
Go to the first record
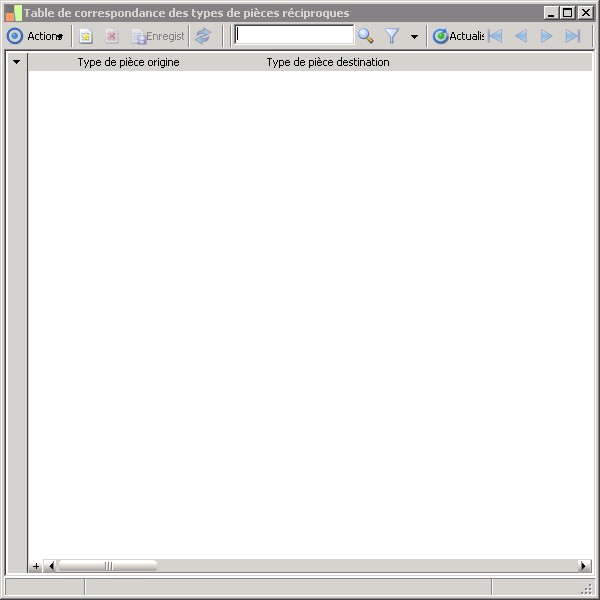(x=495, y=36)
